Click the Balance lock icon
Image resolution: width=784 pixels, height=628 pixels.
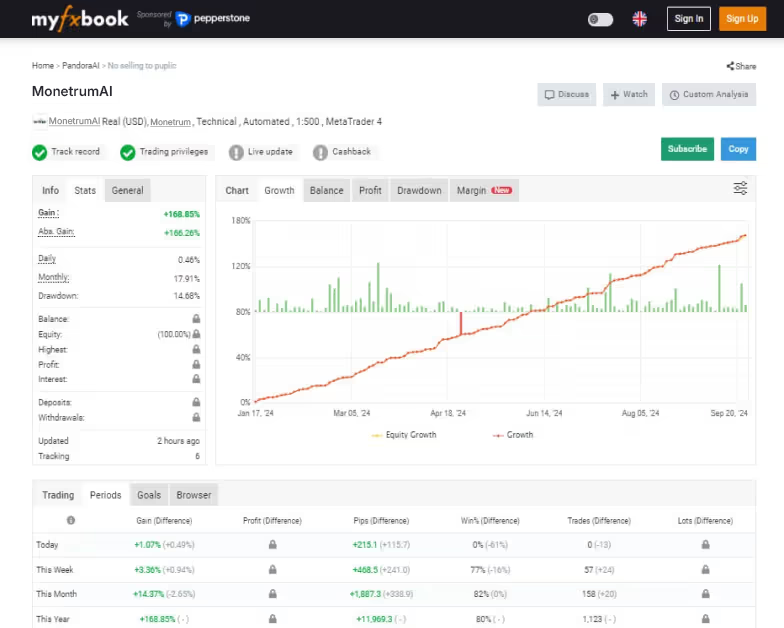click(196, 319)
